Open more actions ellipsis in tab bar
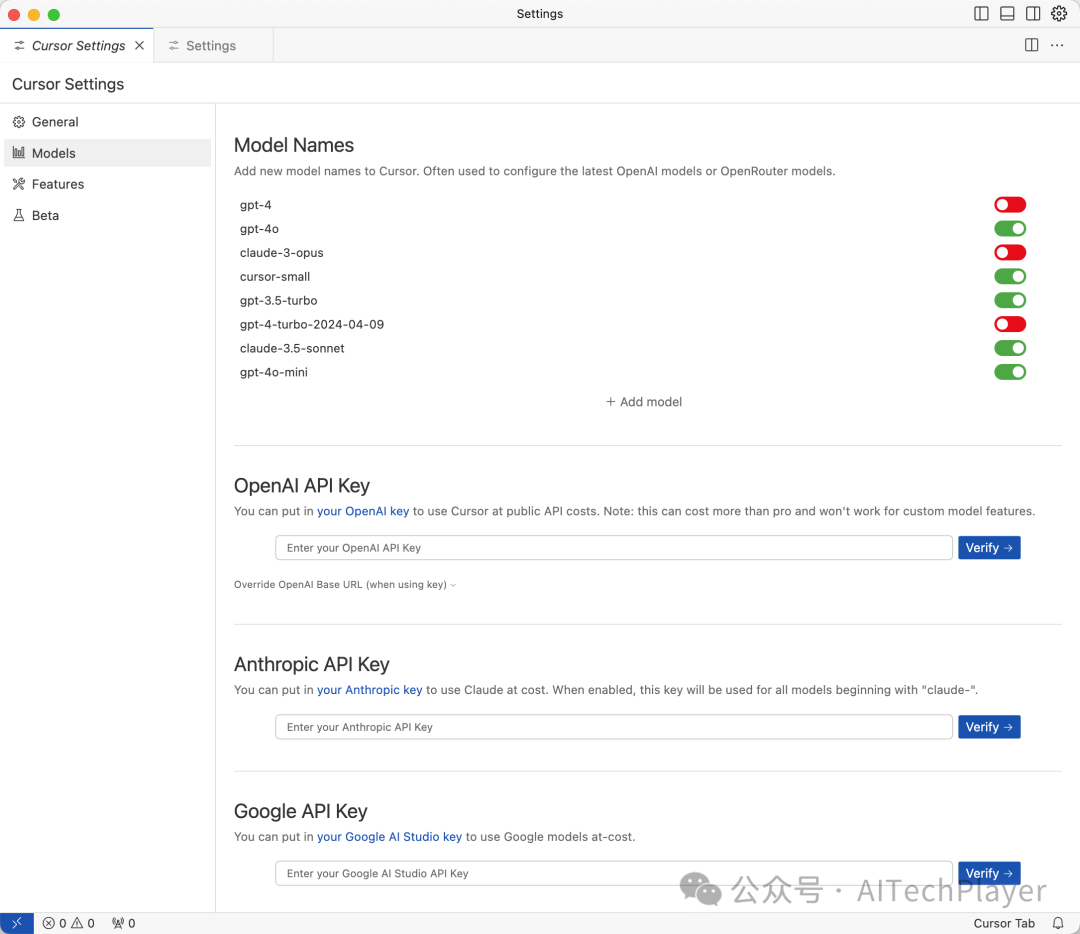 point(1057,45)
